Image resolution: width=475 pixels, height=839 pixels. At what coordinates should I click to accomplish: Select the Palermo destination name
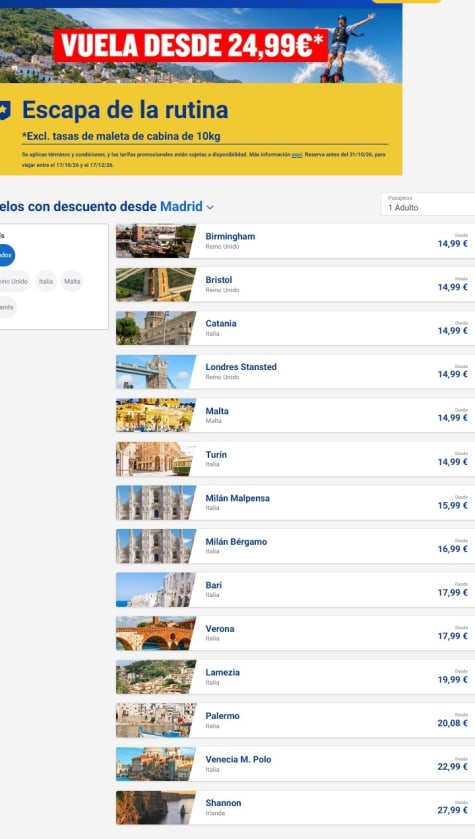(223, 716)
